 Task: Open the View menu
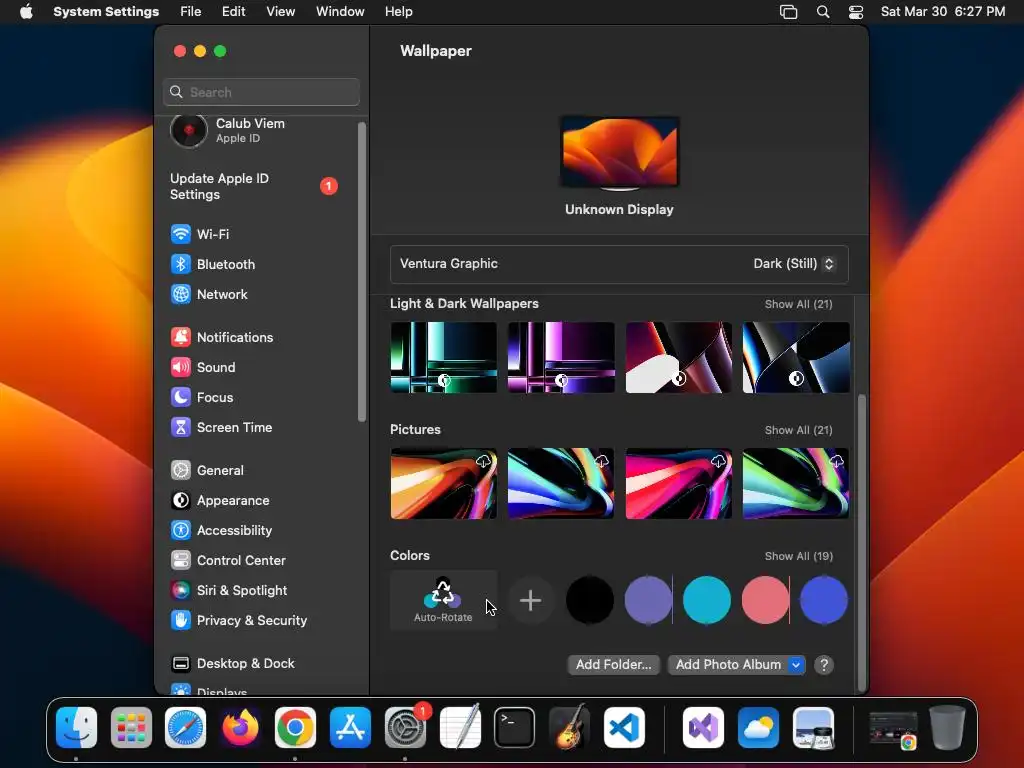(x=281, y=12)
